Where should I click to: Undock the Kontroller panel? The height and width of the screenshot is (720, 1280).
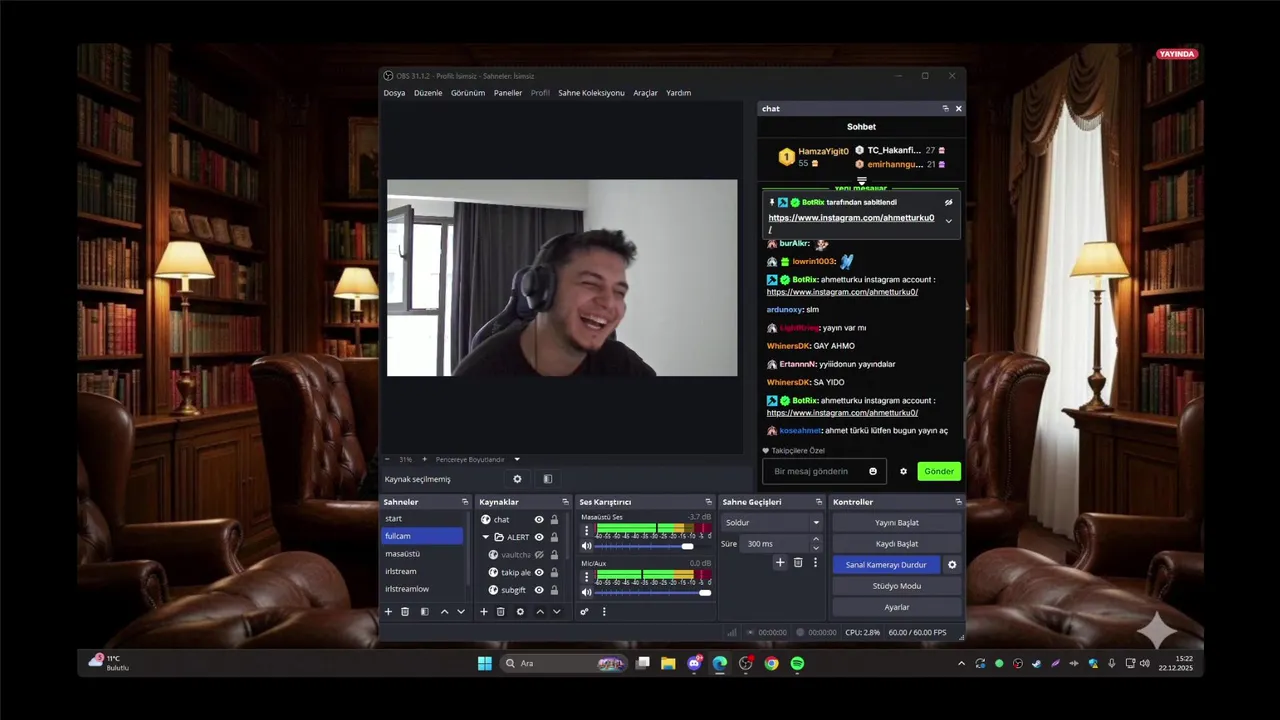point(958,502)
